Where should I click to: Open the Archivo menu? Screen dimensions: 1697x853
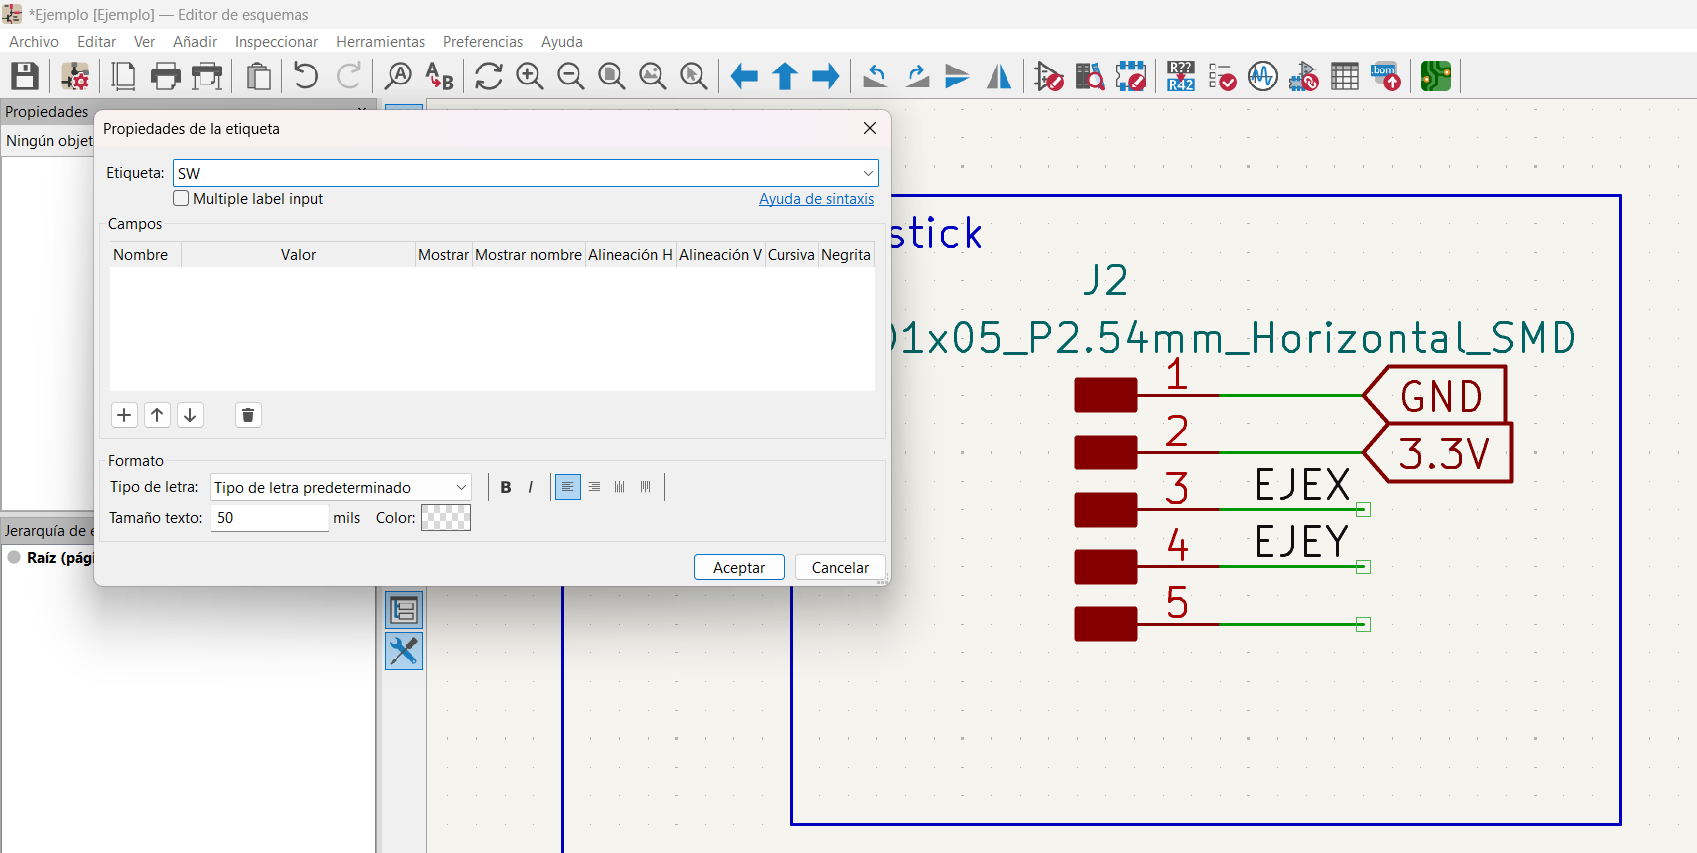tap(34, 42)
